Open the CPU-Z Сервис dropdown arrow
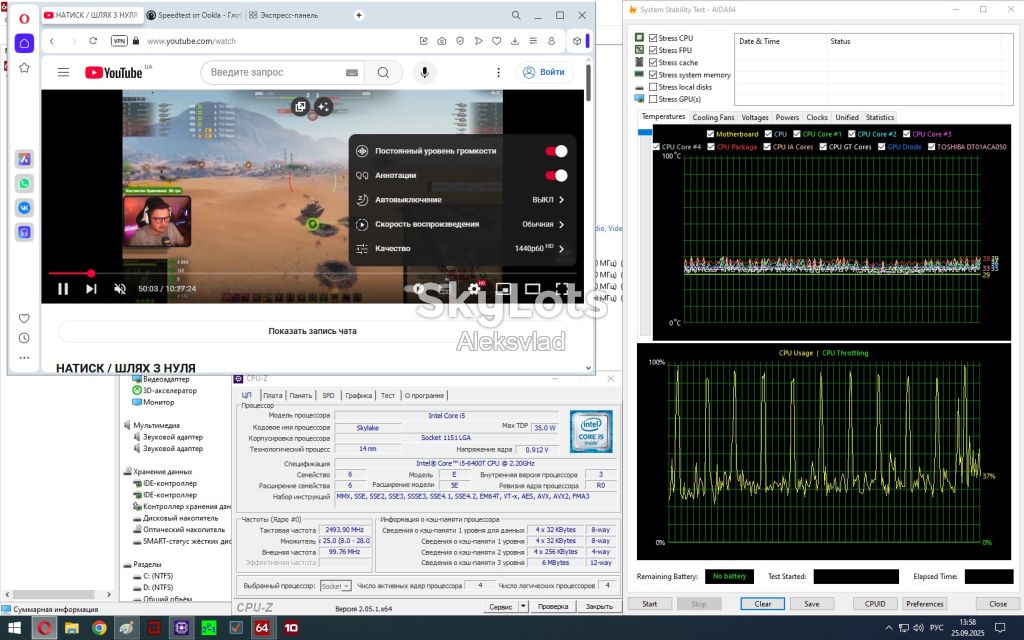Viewport: 1024px width, 640px height. [523, 607]
